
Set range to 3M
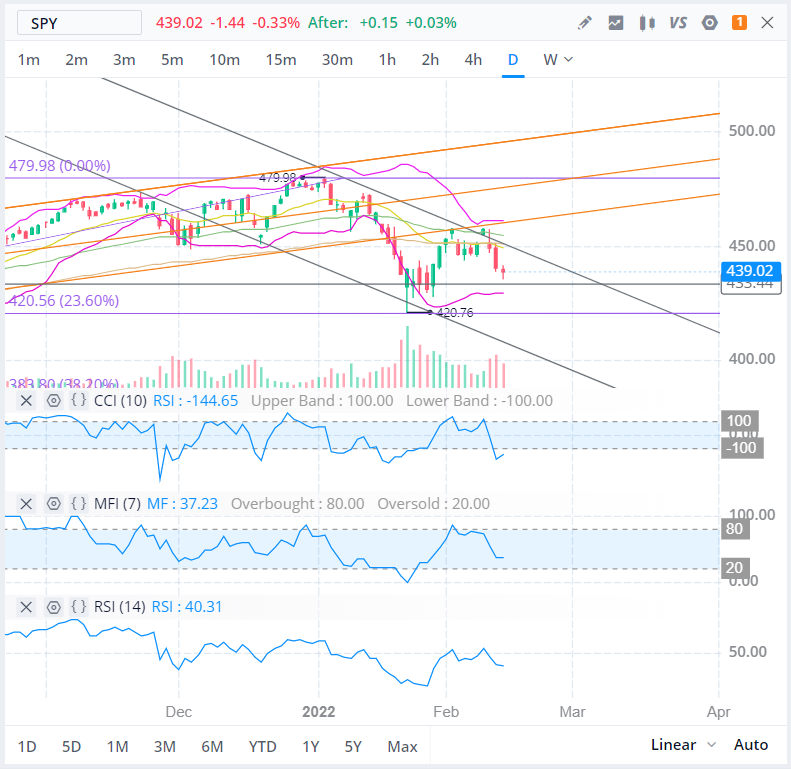pyautogui.click(x=164, y=746)
